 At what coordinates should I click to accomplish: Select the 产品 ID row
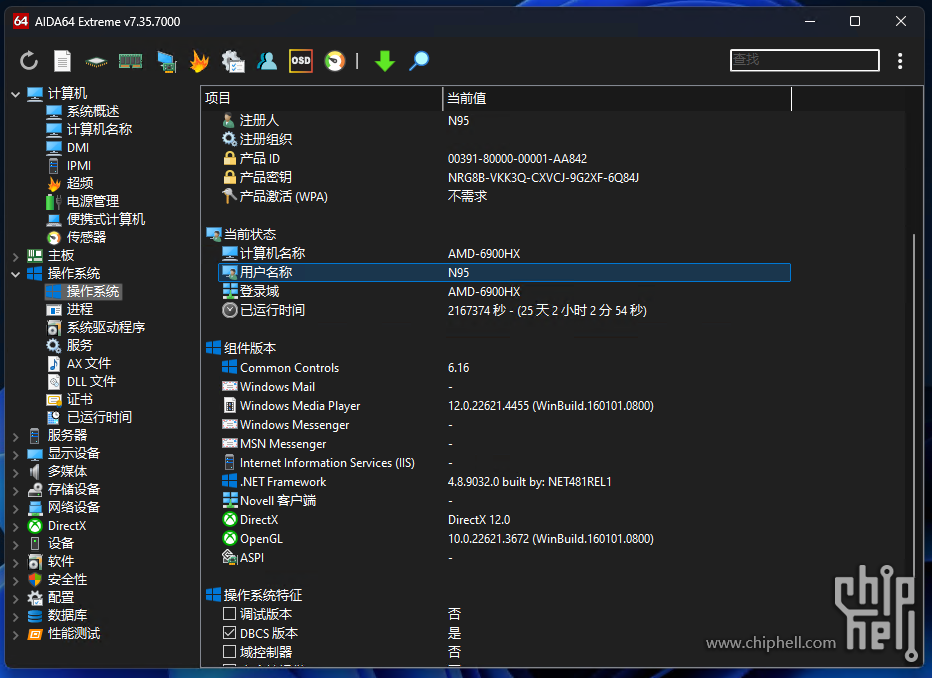pos(505,159)
